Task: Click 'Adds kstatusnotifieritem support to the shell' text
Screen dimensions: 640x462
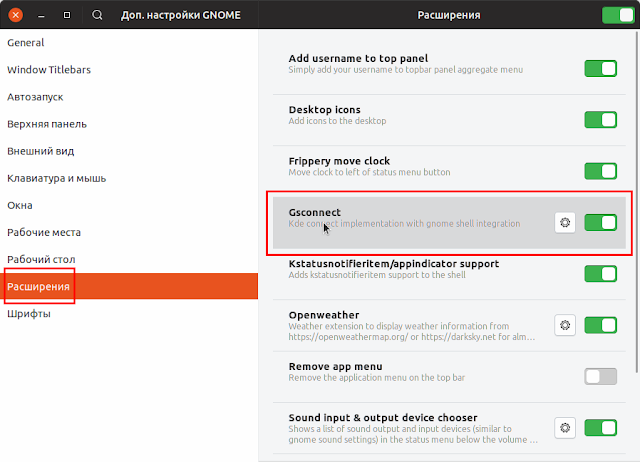Action: tap(377, 275)
